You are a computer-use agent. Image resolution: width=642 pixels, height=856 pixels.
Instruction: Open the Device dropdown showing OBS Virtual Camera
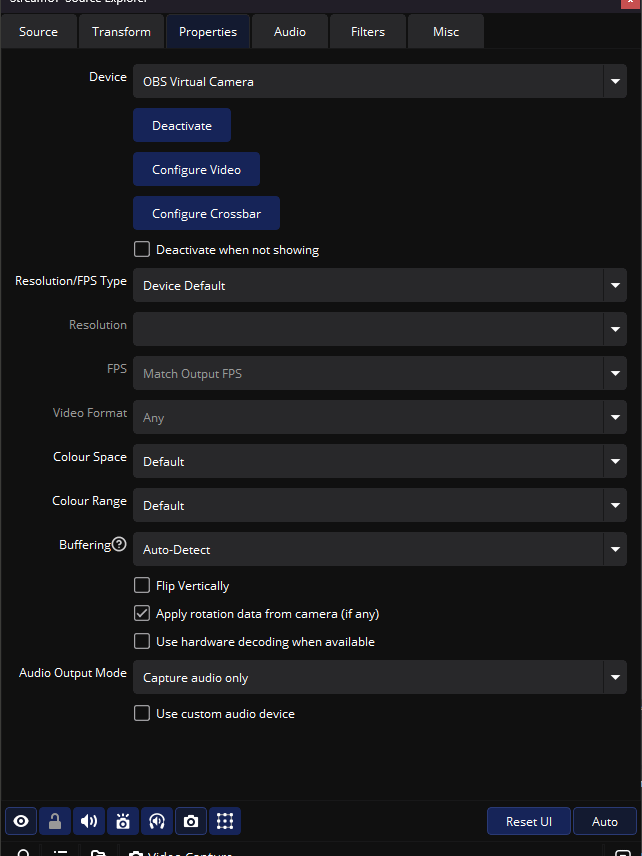coord(379,82)
